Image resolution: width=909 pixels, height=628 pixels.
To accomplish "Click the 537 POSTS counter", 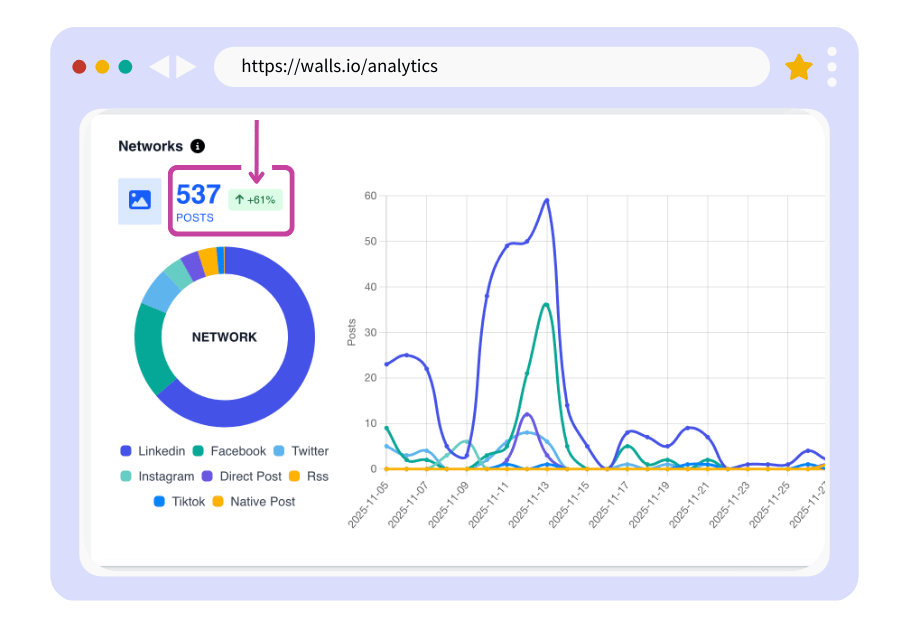I will click(x=198, y=200).
